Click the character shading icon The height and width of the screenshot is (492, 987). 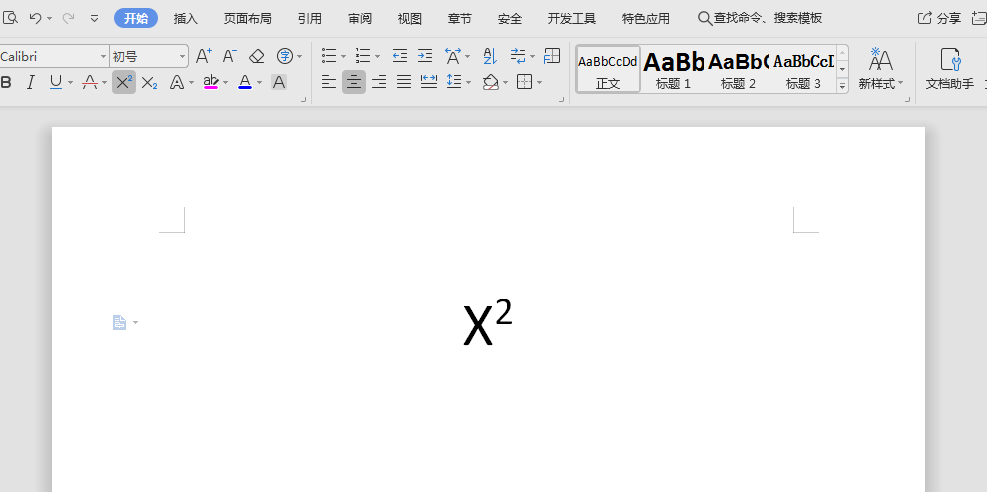(x=279, y=82)
